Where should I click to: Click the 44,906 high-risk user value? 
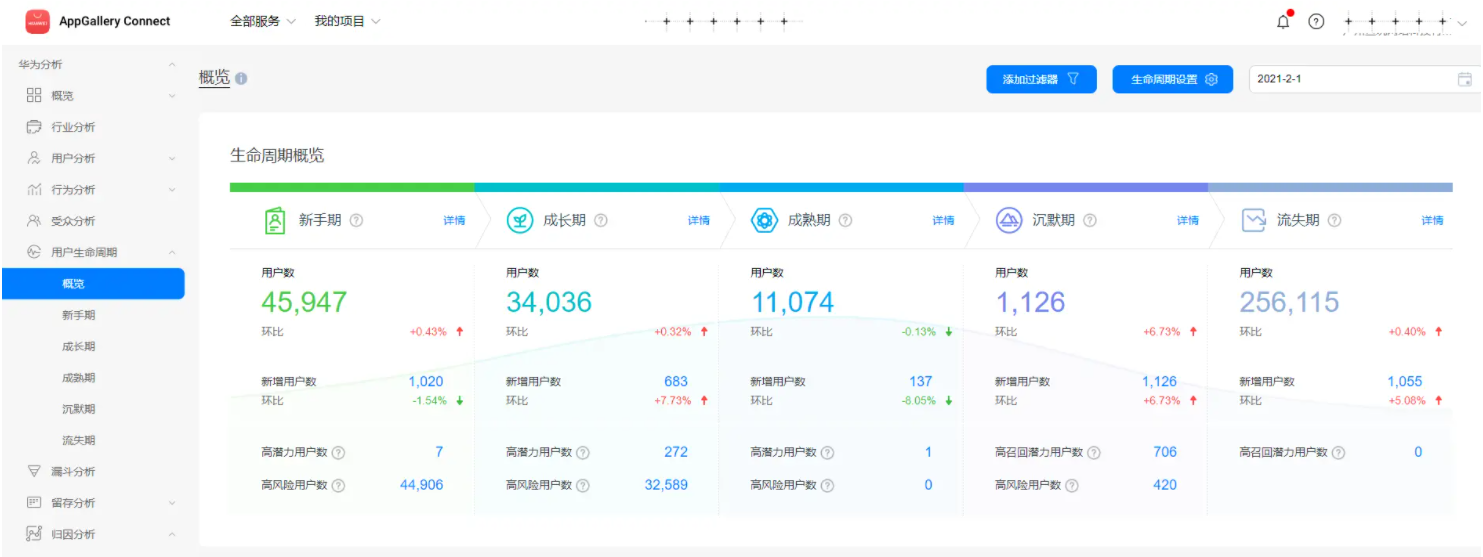tap(421, 485)
